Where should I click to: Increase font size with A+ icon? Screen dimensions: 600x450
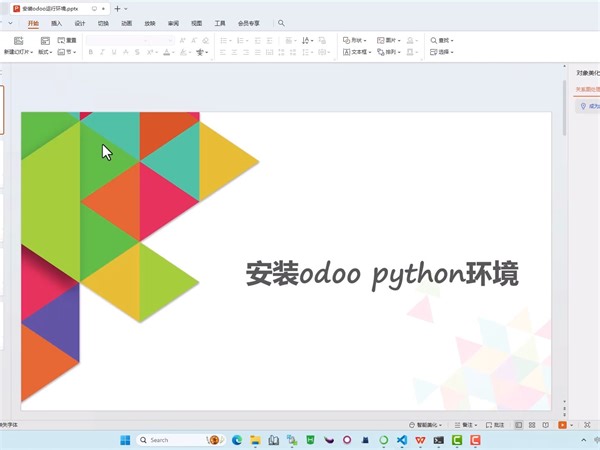183,40
